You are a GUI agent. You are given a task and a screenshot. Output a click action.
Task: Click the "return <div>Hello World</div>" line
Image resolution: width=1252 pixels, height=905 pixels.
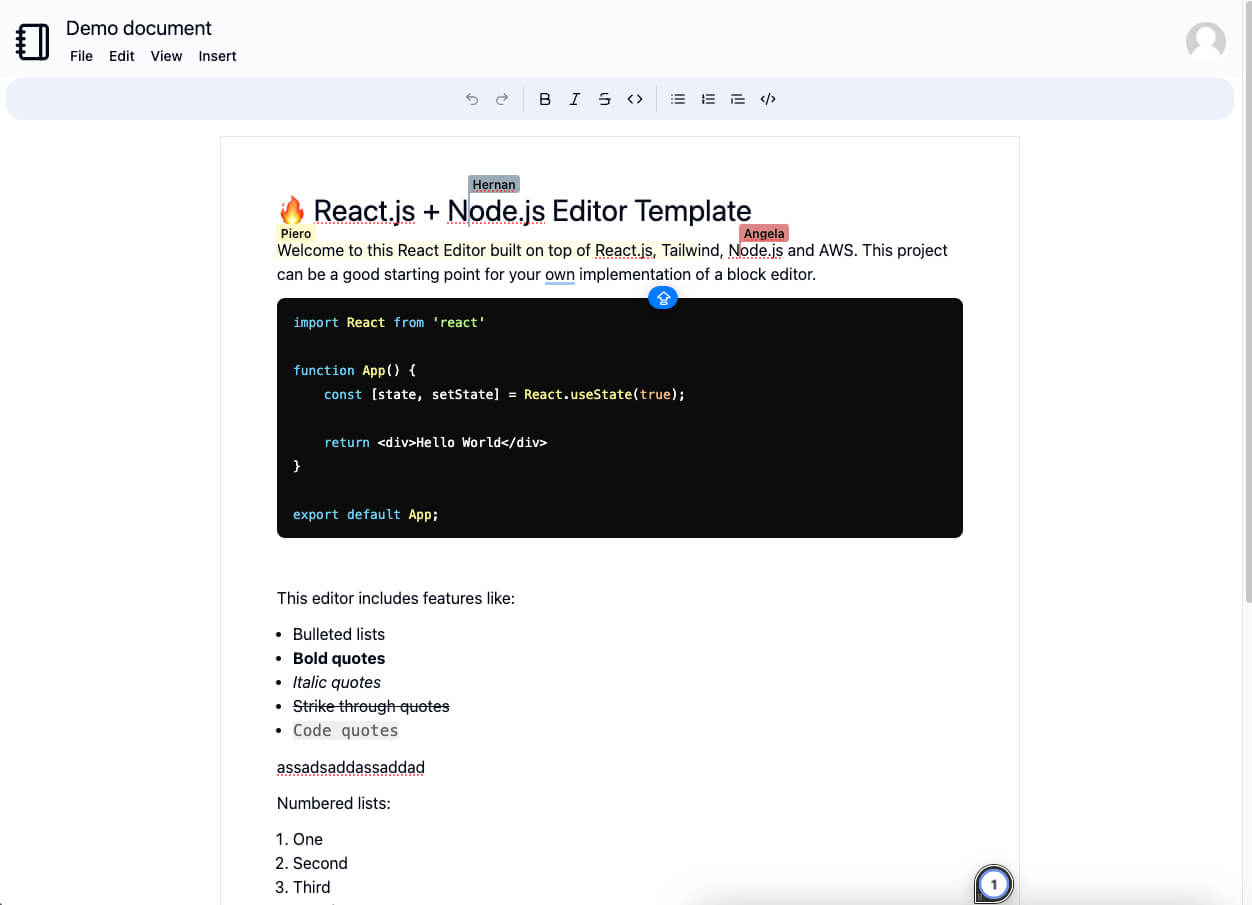(x=436, y=442)
